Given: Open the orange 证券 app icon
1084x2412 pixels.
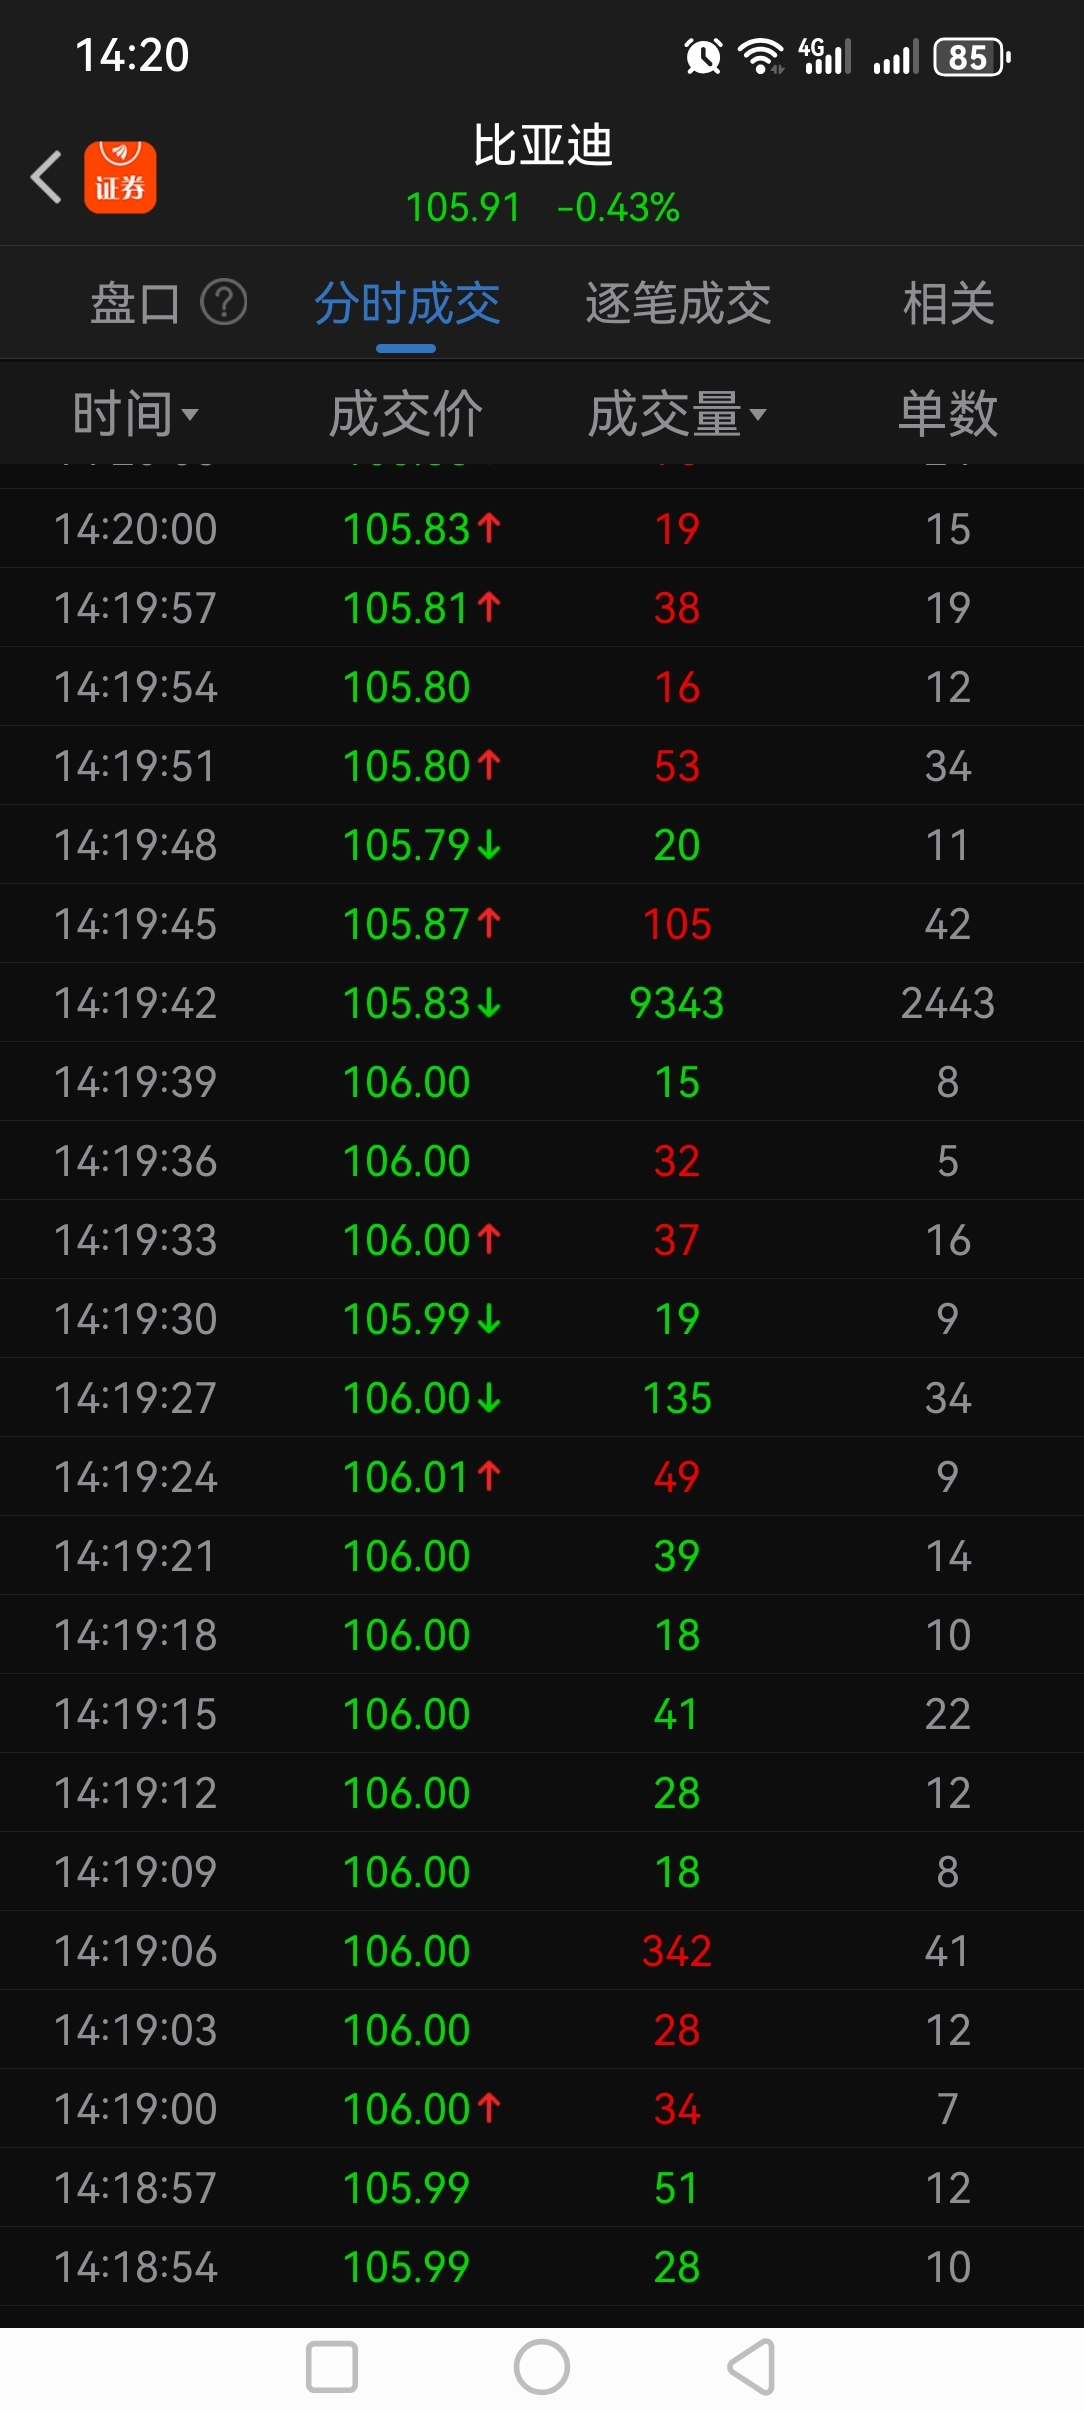Looking at the screenshot, I should [x=120, y=177].
